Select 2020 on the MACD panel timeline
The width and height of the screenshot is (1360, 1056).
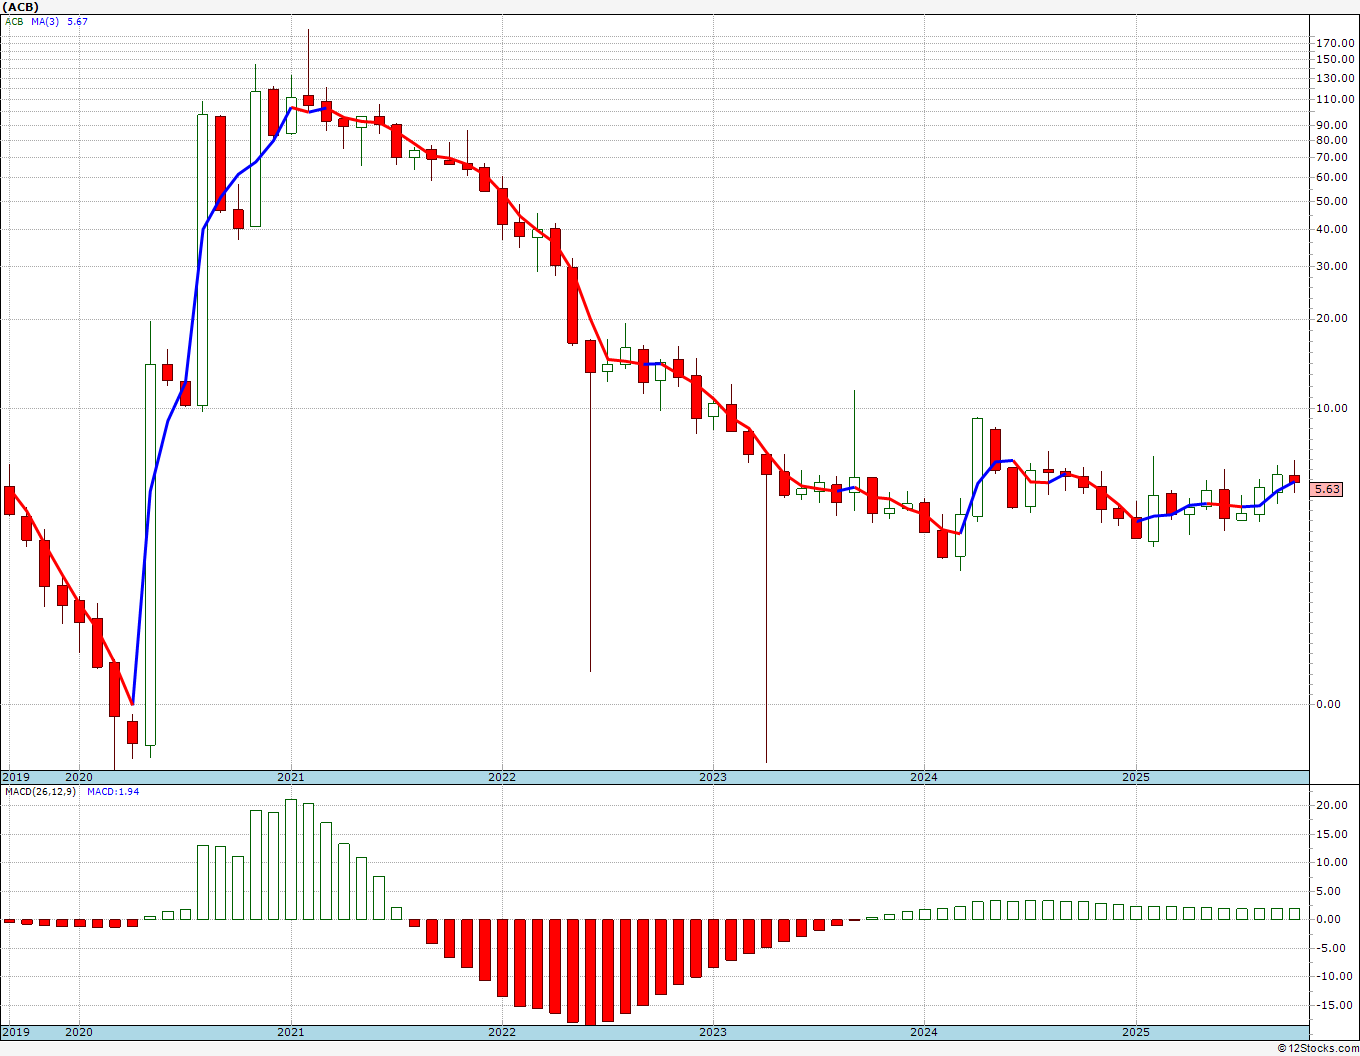[78, 1032]
